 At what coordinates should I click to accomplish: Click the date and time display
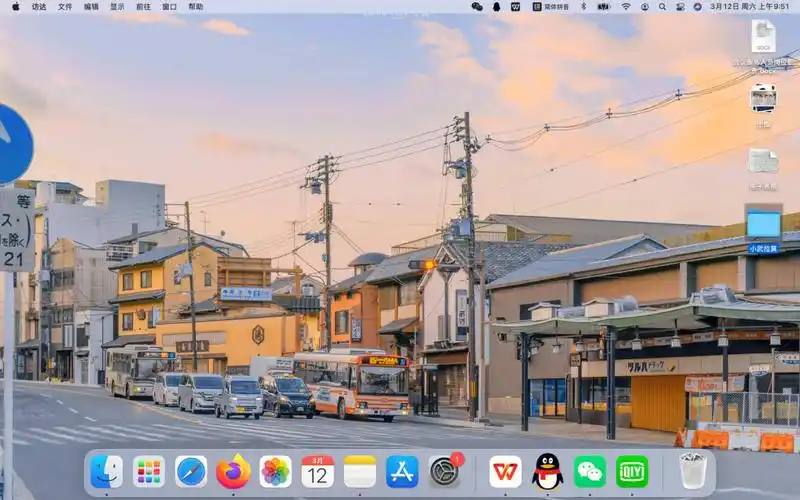click(x=749, y=6)
